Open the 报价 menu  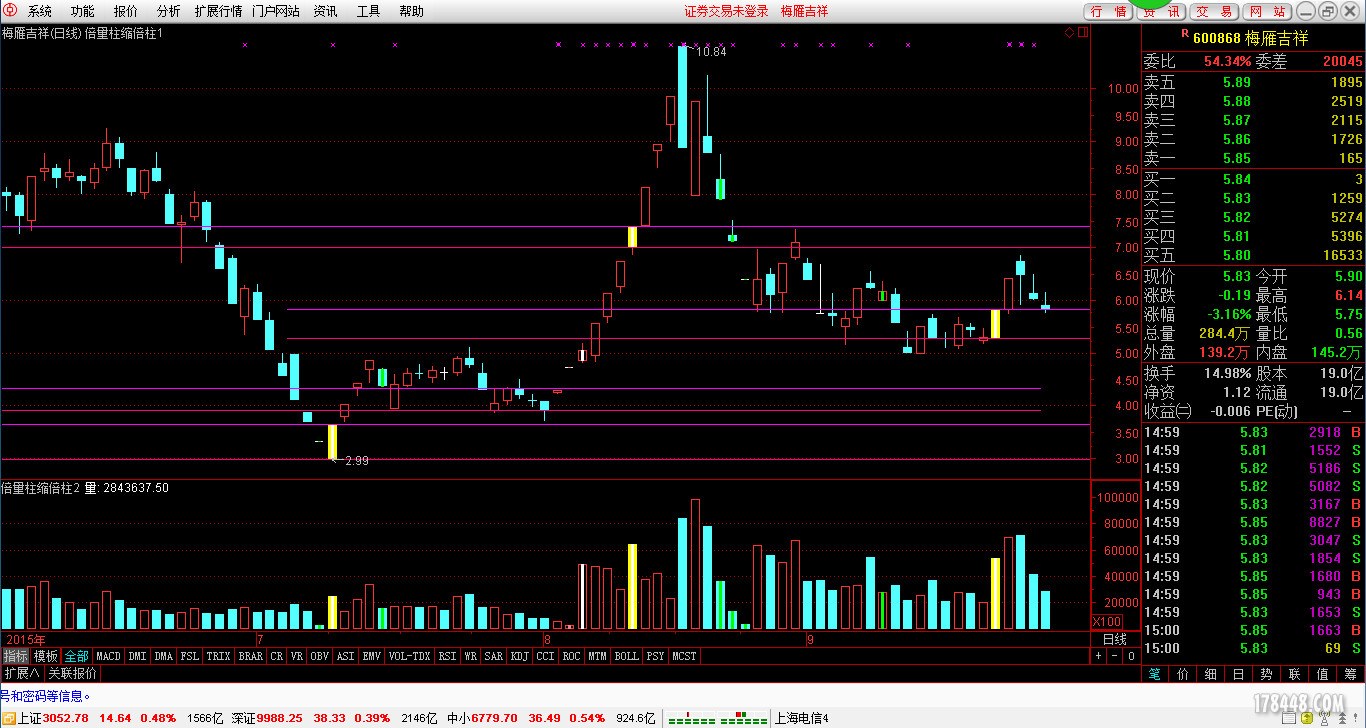pyautogui.click(x=126, y=11)
